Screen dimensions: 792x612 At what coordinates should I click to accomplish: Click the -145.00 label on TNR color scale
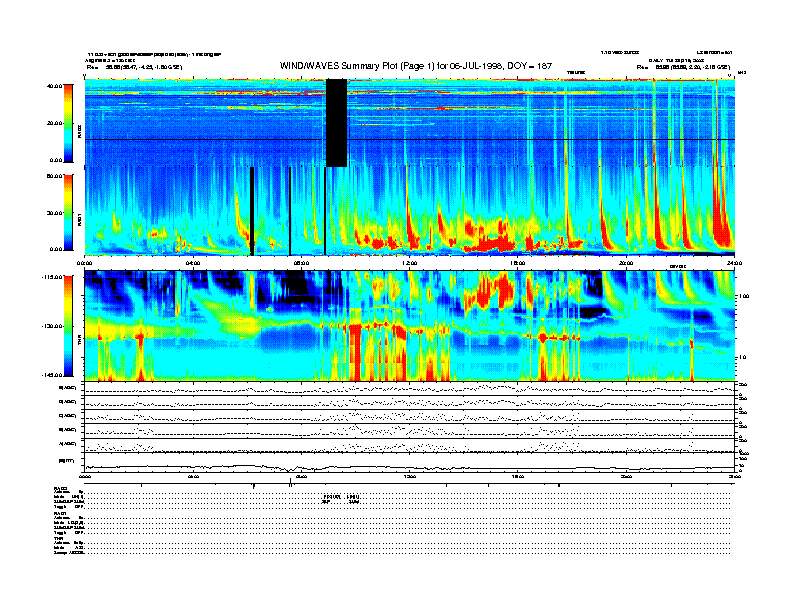point(52,375)
